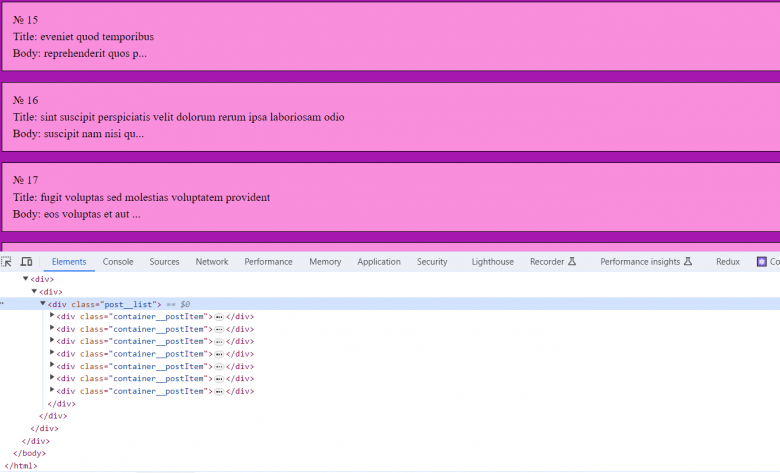Click "Title: eveniet quod temporibus"
The height and width of the screenshot is (473, 780).
pyautogui.click(x=83, y=36)
